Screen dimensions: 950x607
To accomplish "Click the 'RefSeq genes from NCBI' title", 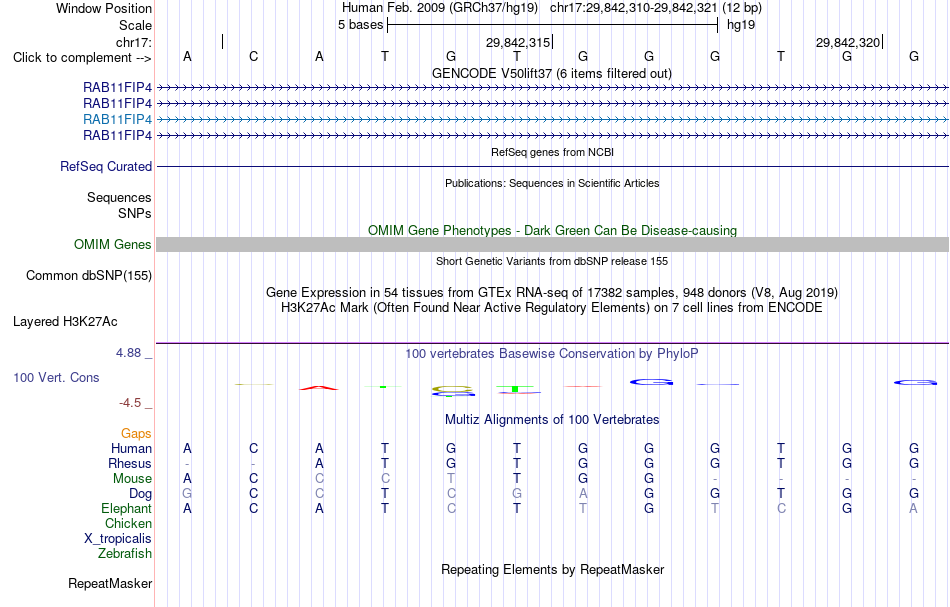I will (553, 152).
